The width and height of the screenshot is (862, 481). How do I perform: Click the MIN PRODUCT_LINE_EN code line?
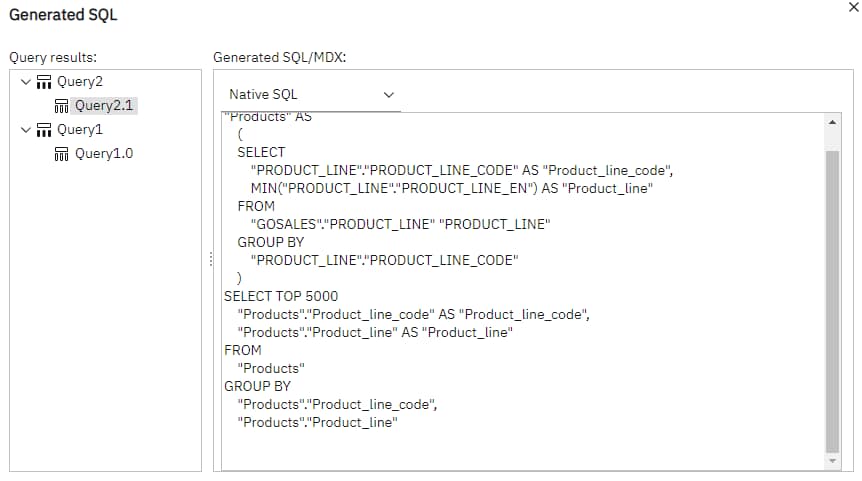pyautogui.click(x=451, y=188)
